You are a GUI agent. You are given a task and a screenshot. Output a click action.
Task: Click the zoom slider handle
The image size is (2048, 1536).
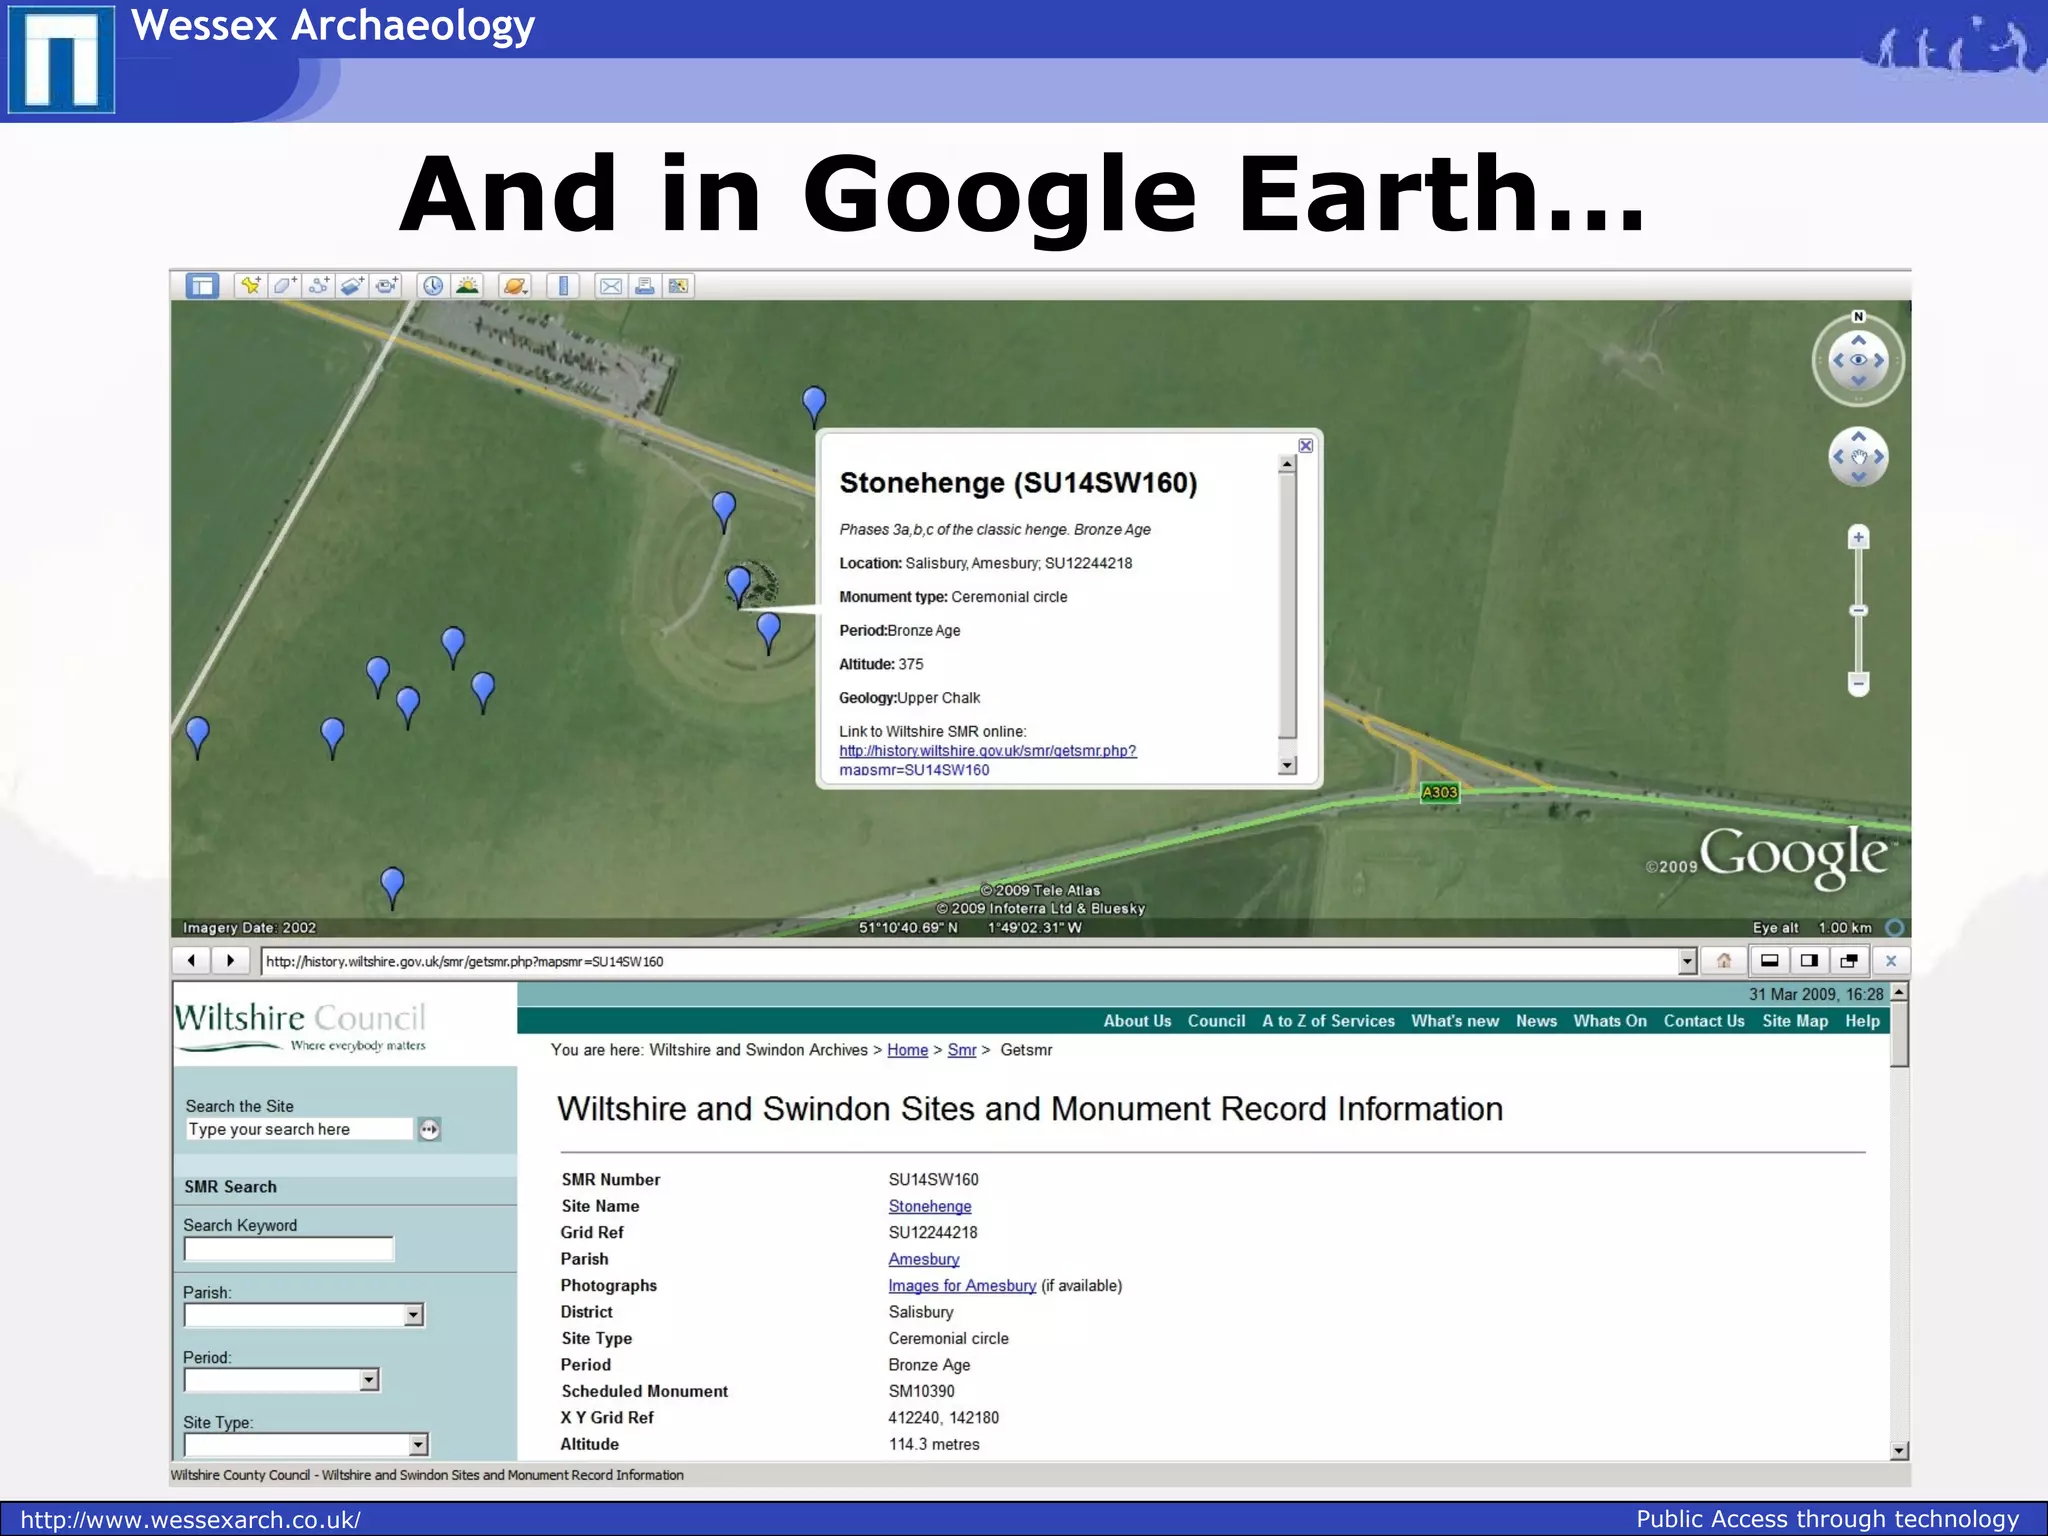[1858, 610]
